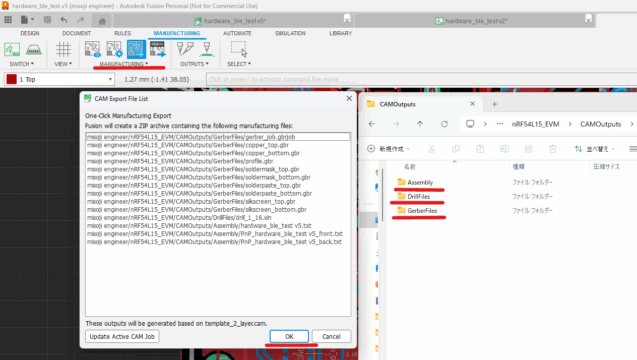The height and width of the screenshot is (360, 637).
Task: Click the first OUTPUTS tool icon
Action: click(x=185, y=49)
